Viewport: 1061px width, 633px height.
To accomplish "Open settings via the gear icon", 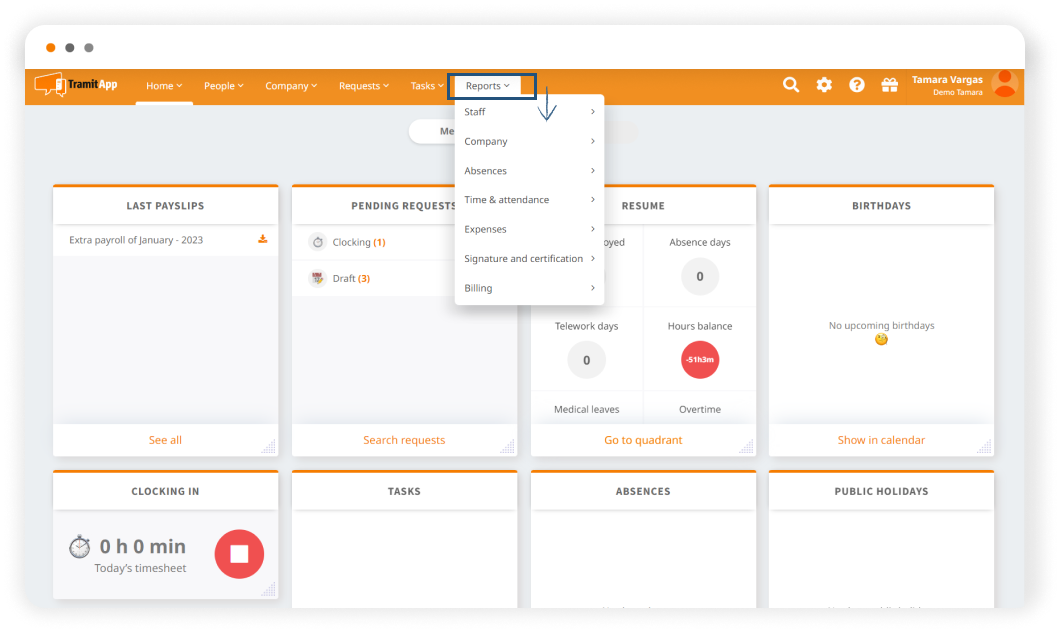I will click(x=824, y=85).
